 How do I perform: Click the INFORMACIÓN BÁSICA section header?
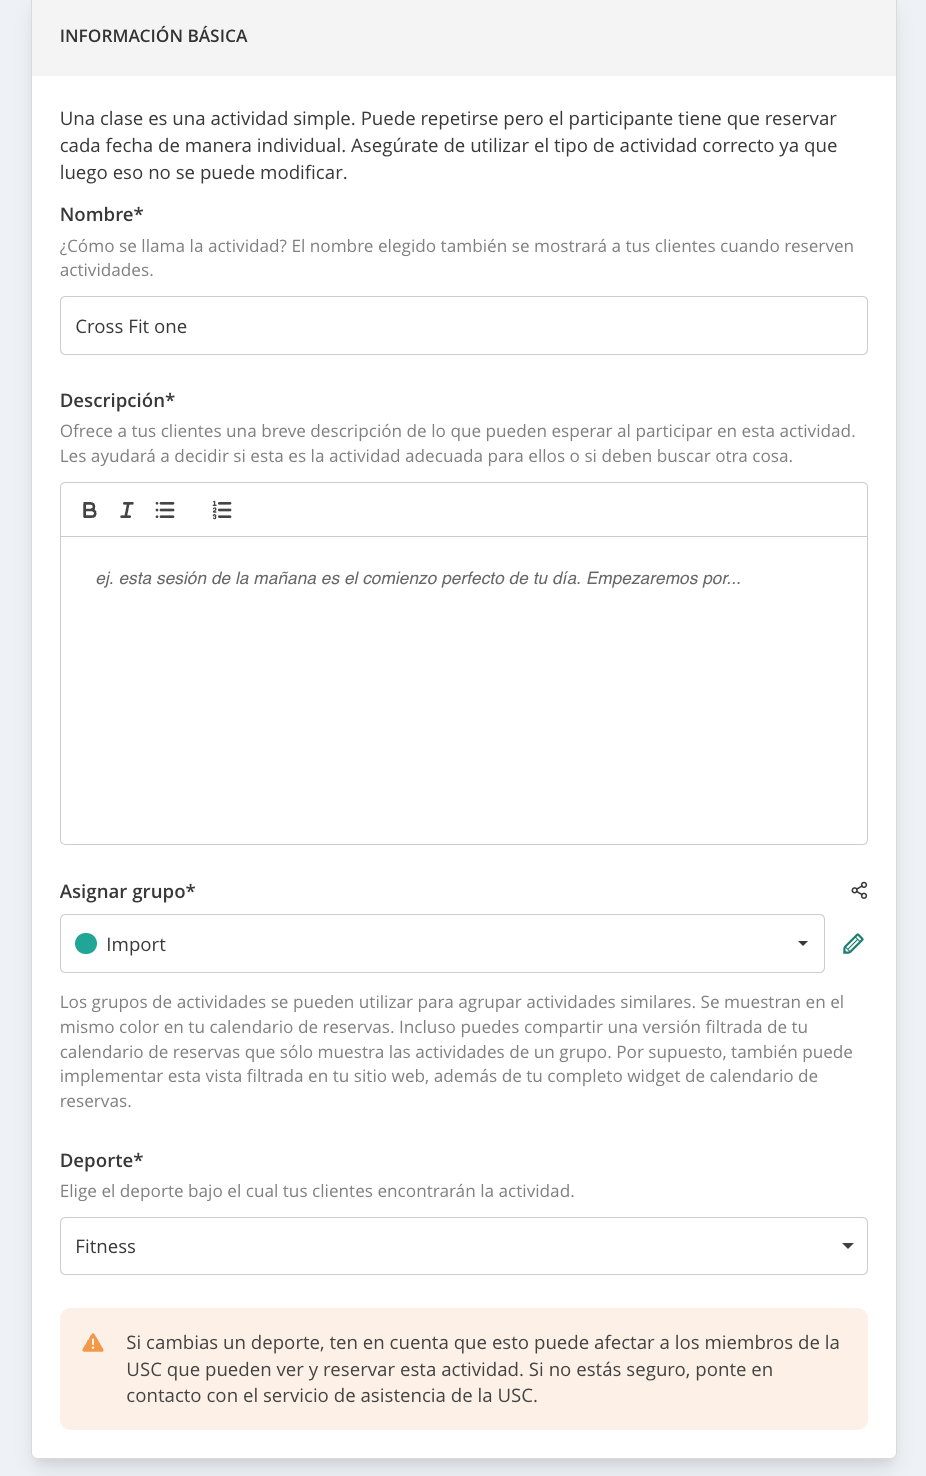pyautogui.click(x=153, y=36)
